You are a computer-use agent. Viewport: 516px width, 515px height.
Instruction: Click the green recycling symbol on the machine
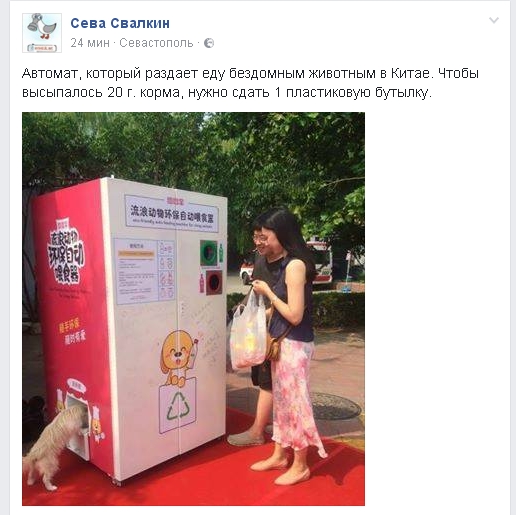(178, 407)
